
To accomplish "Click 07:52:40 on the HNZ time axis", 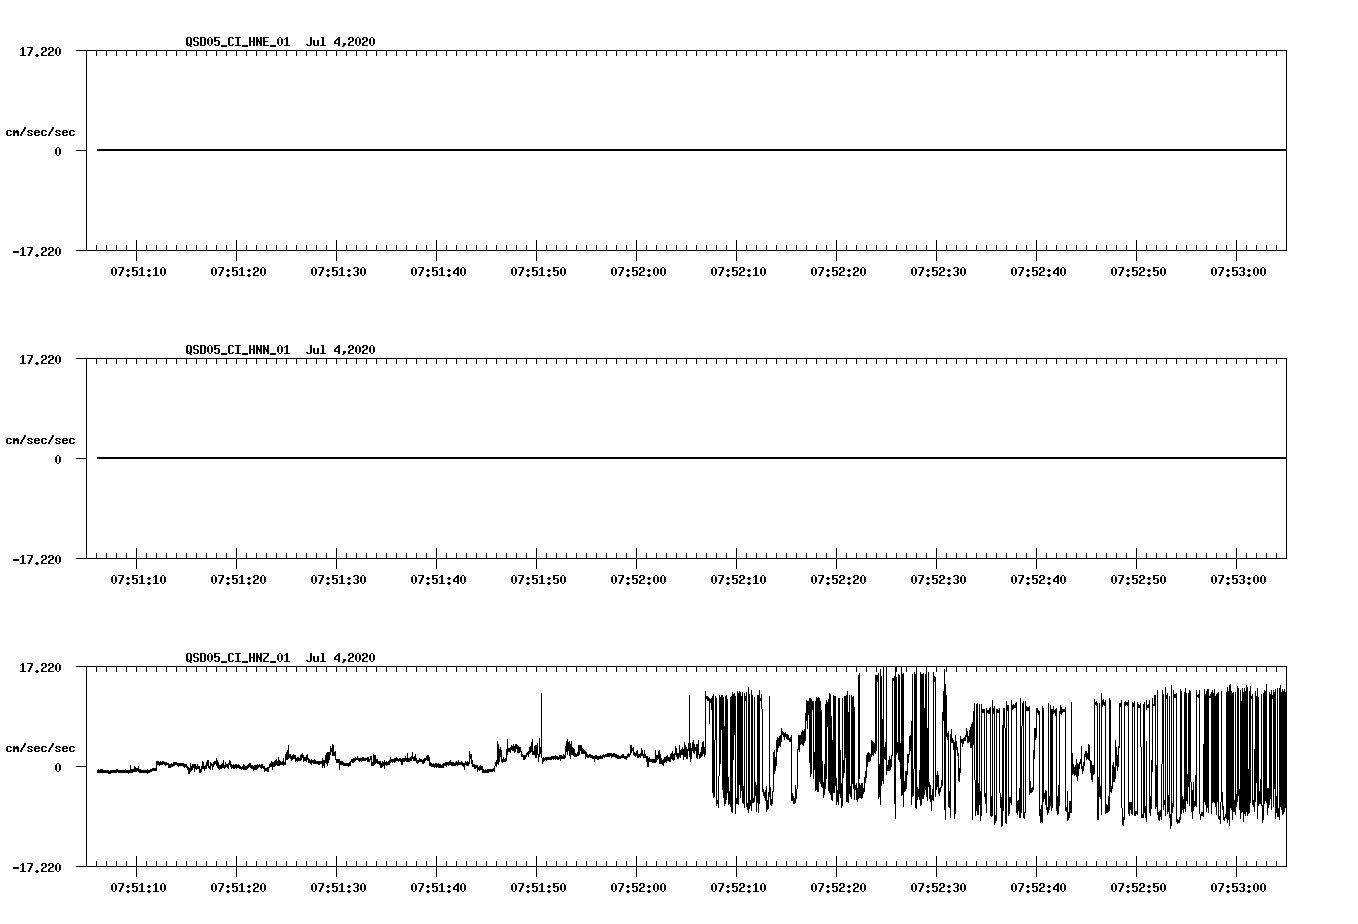I will pos(1038,887).
